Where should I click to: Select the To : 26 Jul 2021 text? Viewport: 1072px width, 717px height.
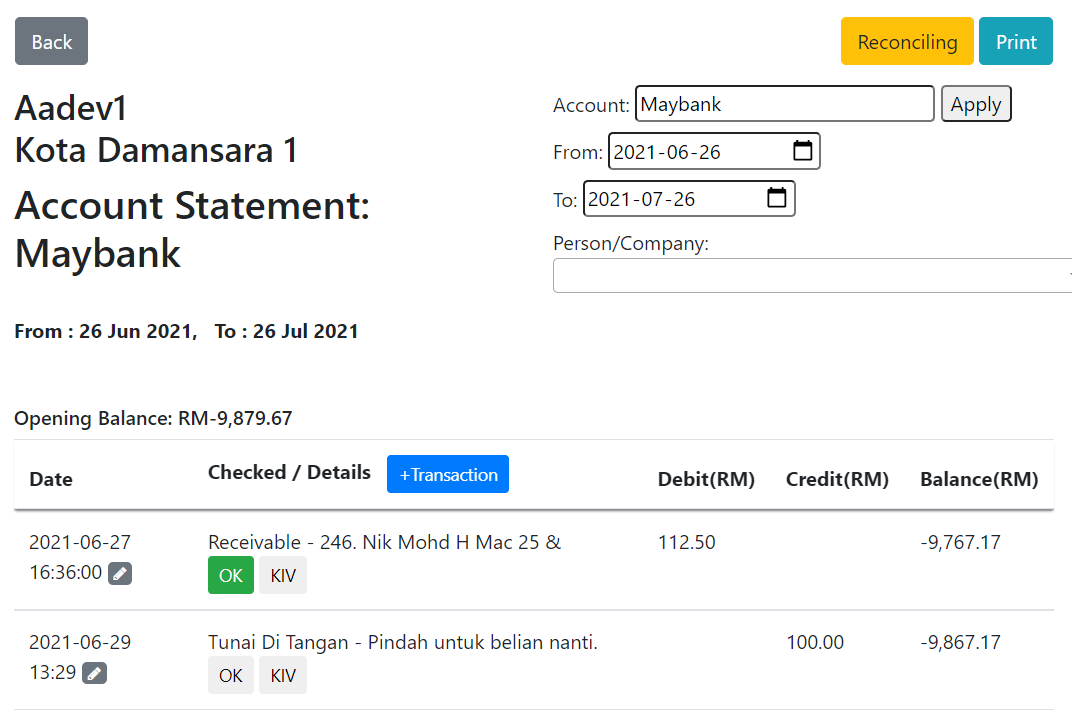coord(286,332)
